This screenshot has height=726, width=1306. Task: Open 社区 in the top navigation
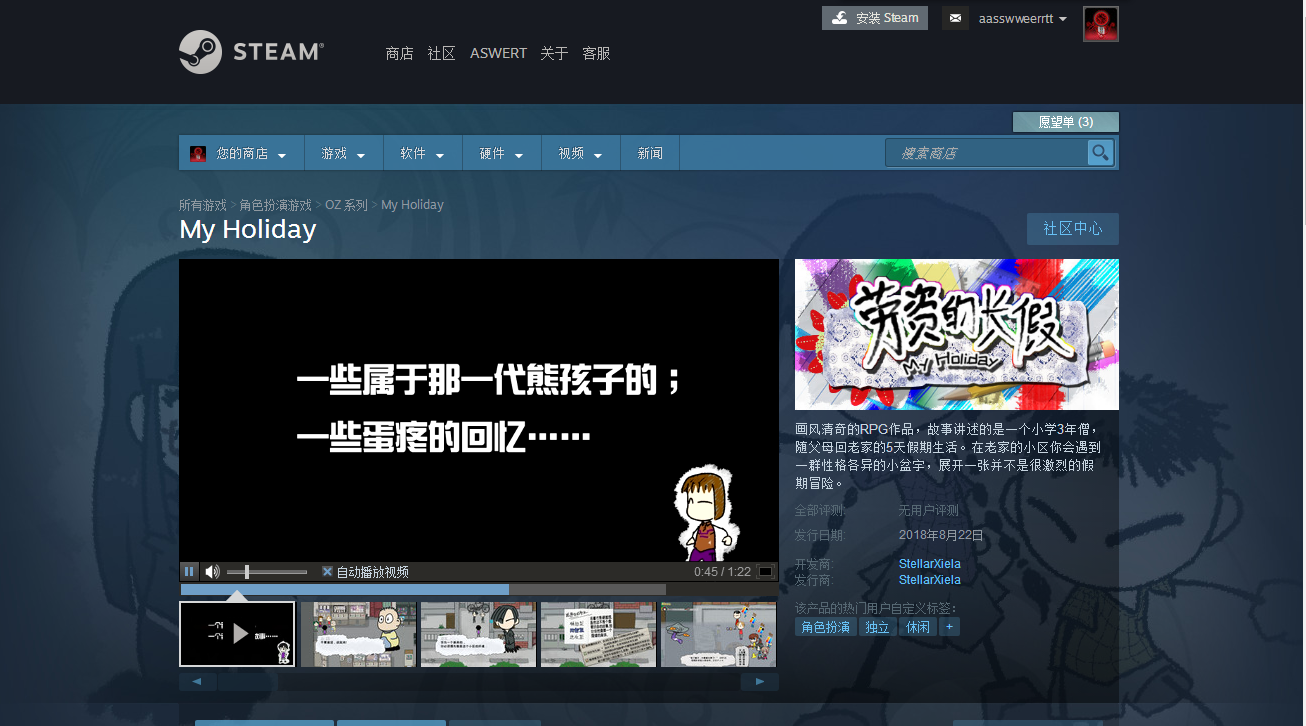point(441,53)
